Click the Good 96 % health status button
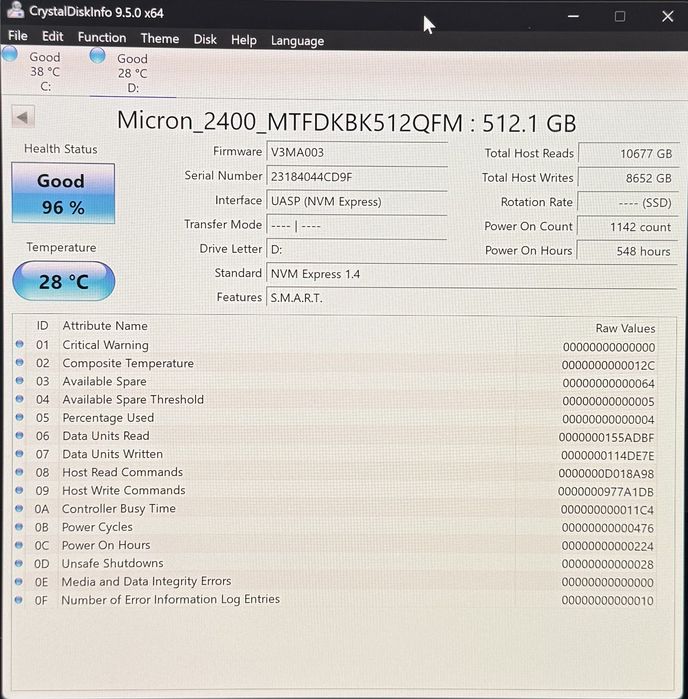Viewport: 688px width, 699px height. click(x=63, y=193)
